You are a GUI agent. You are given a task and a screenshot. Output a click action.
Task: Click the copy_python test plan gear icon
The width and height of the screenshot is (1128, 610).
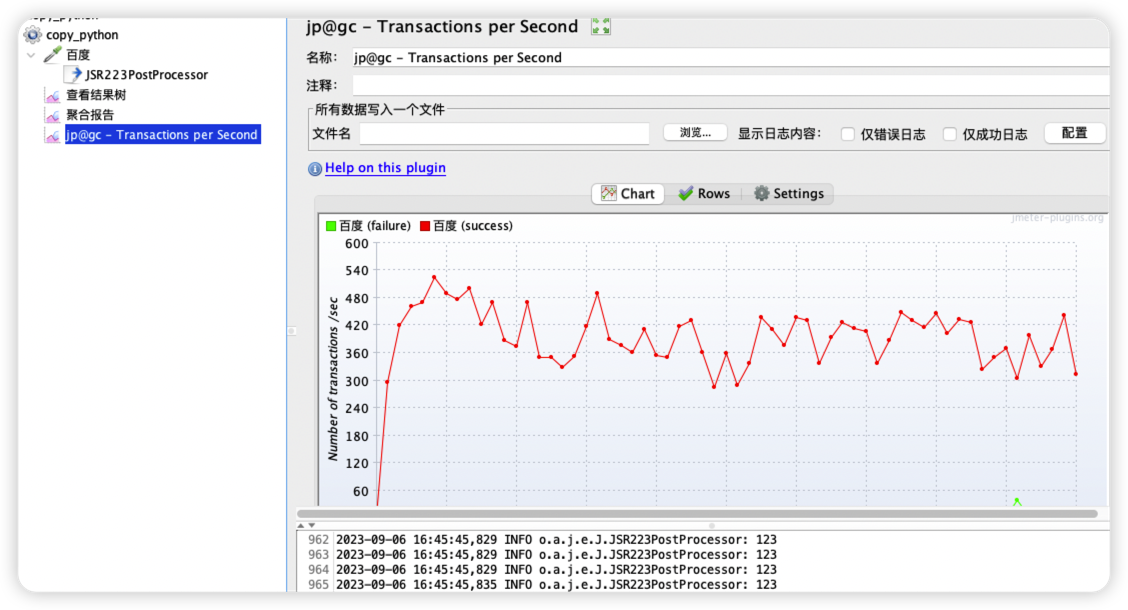(x=31, y=34)
